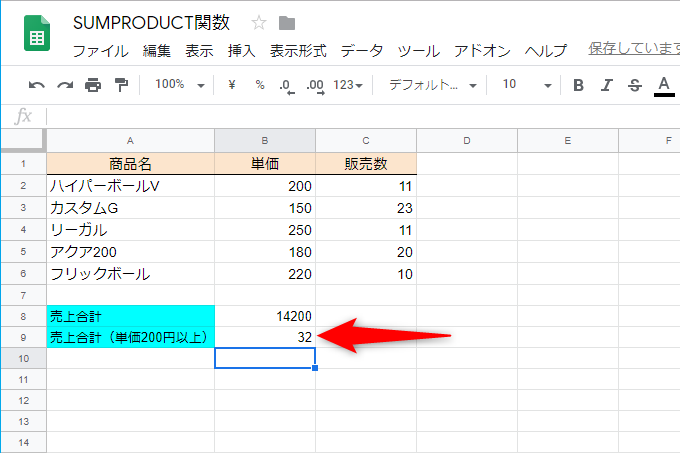Viewport: 680px width, 453px height.
Task: Select column E header
Action: pyautogui.click(x=567, y=140)
